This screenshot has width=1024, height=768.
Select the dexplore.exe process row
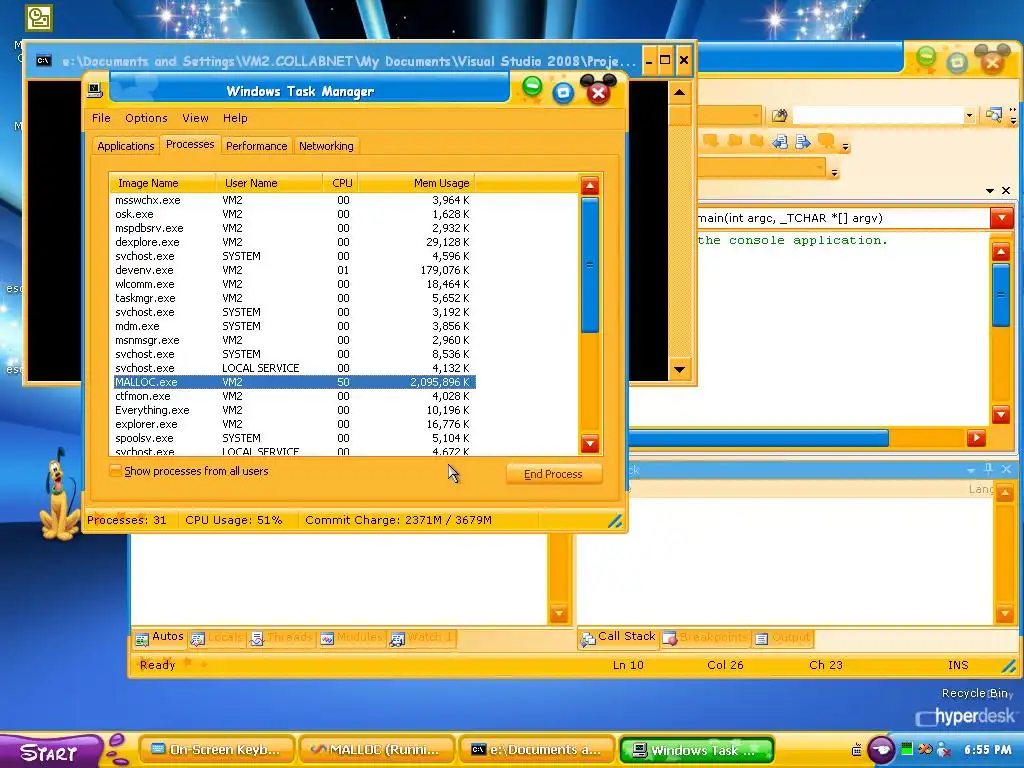294,242
